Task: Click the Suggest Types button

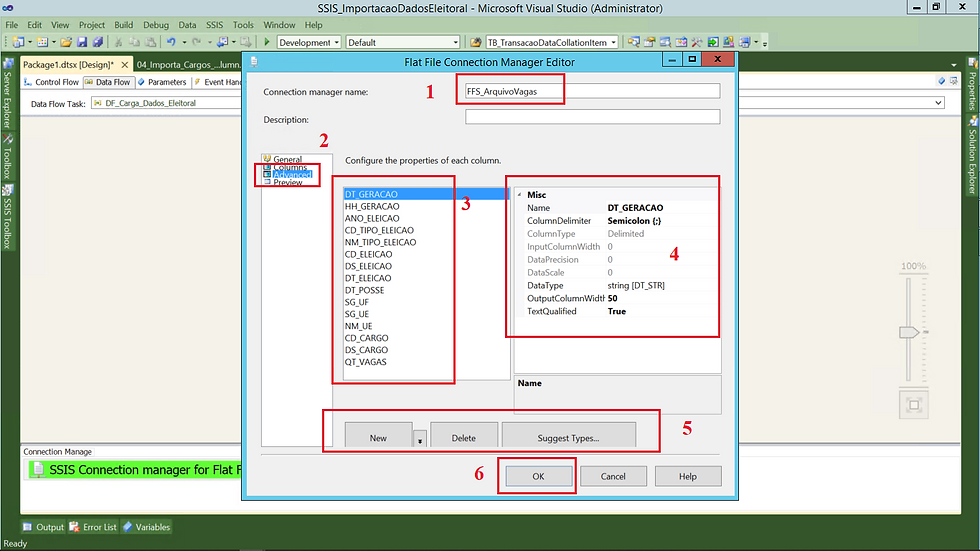Action: (x=569, y=435)
